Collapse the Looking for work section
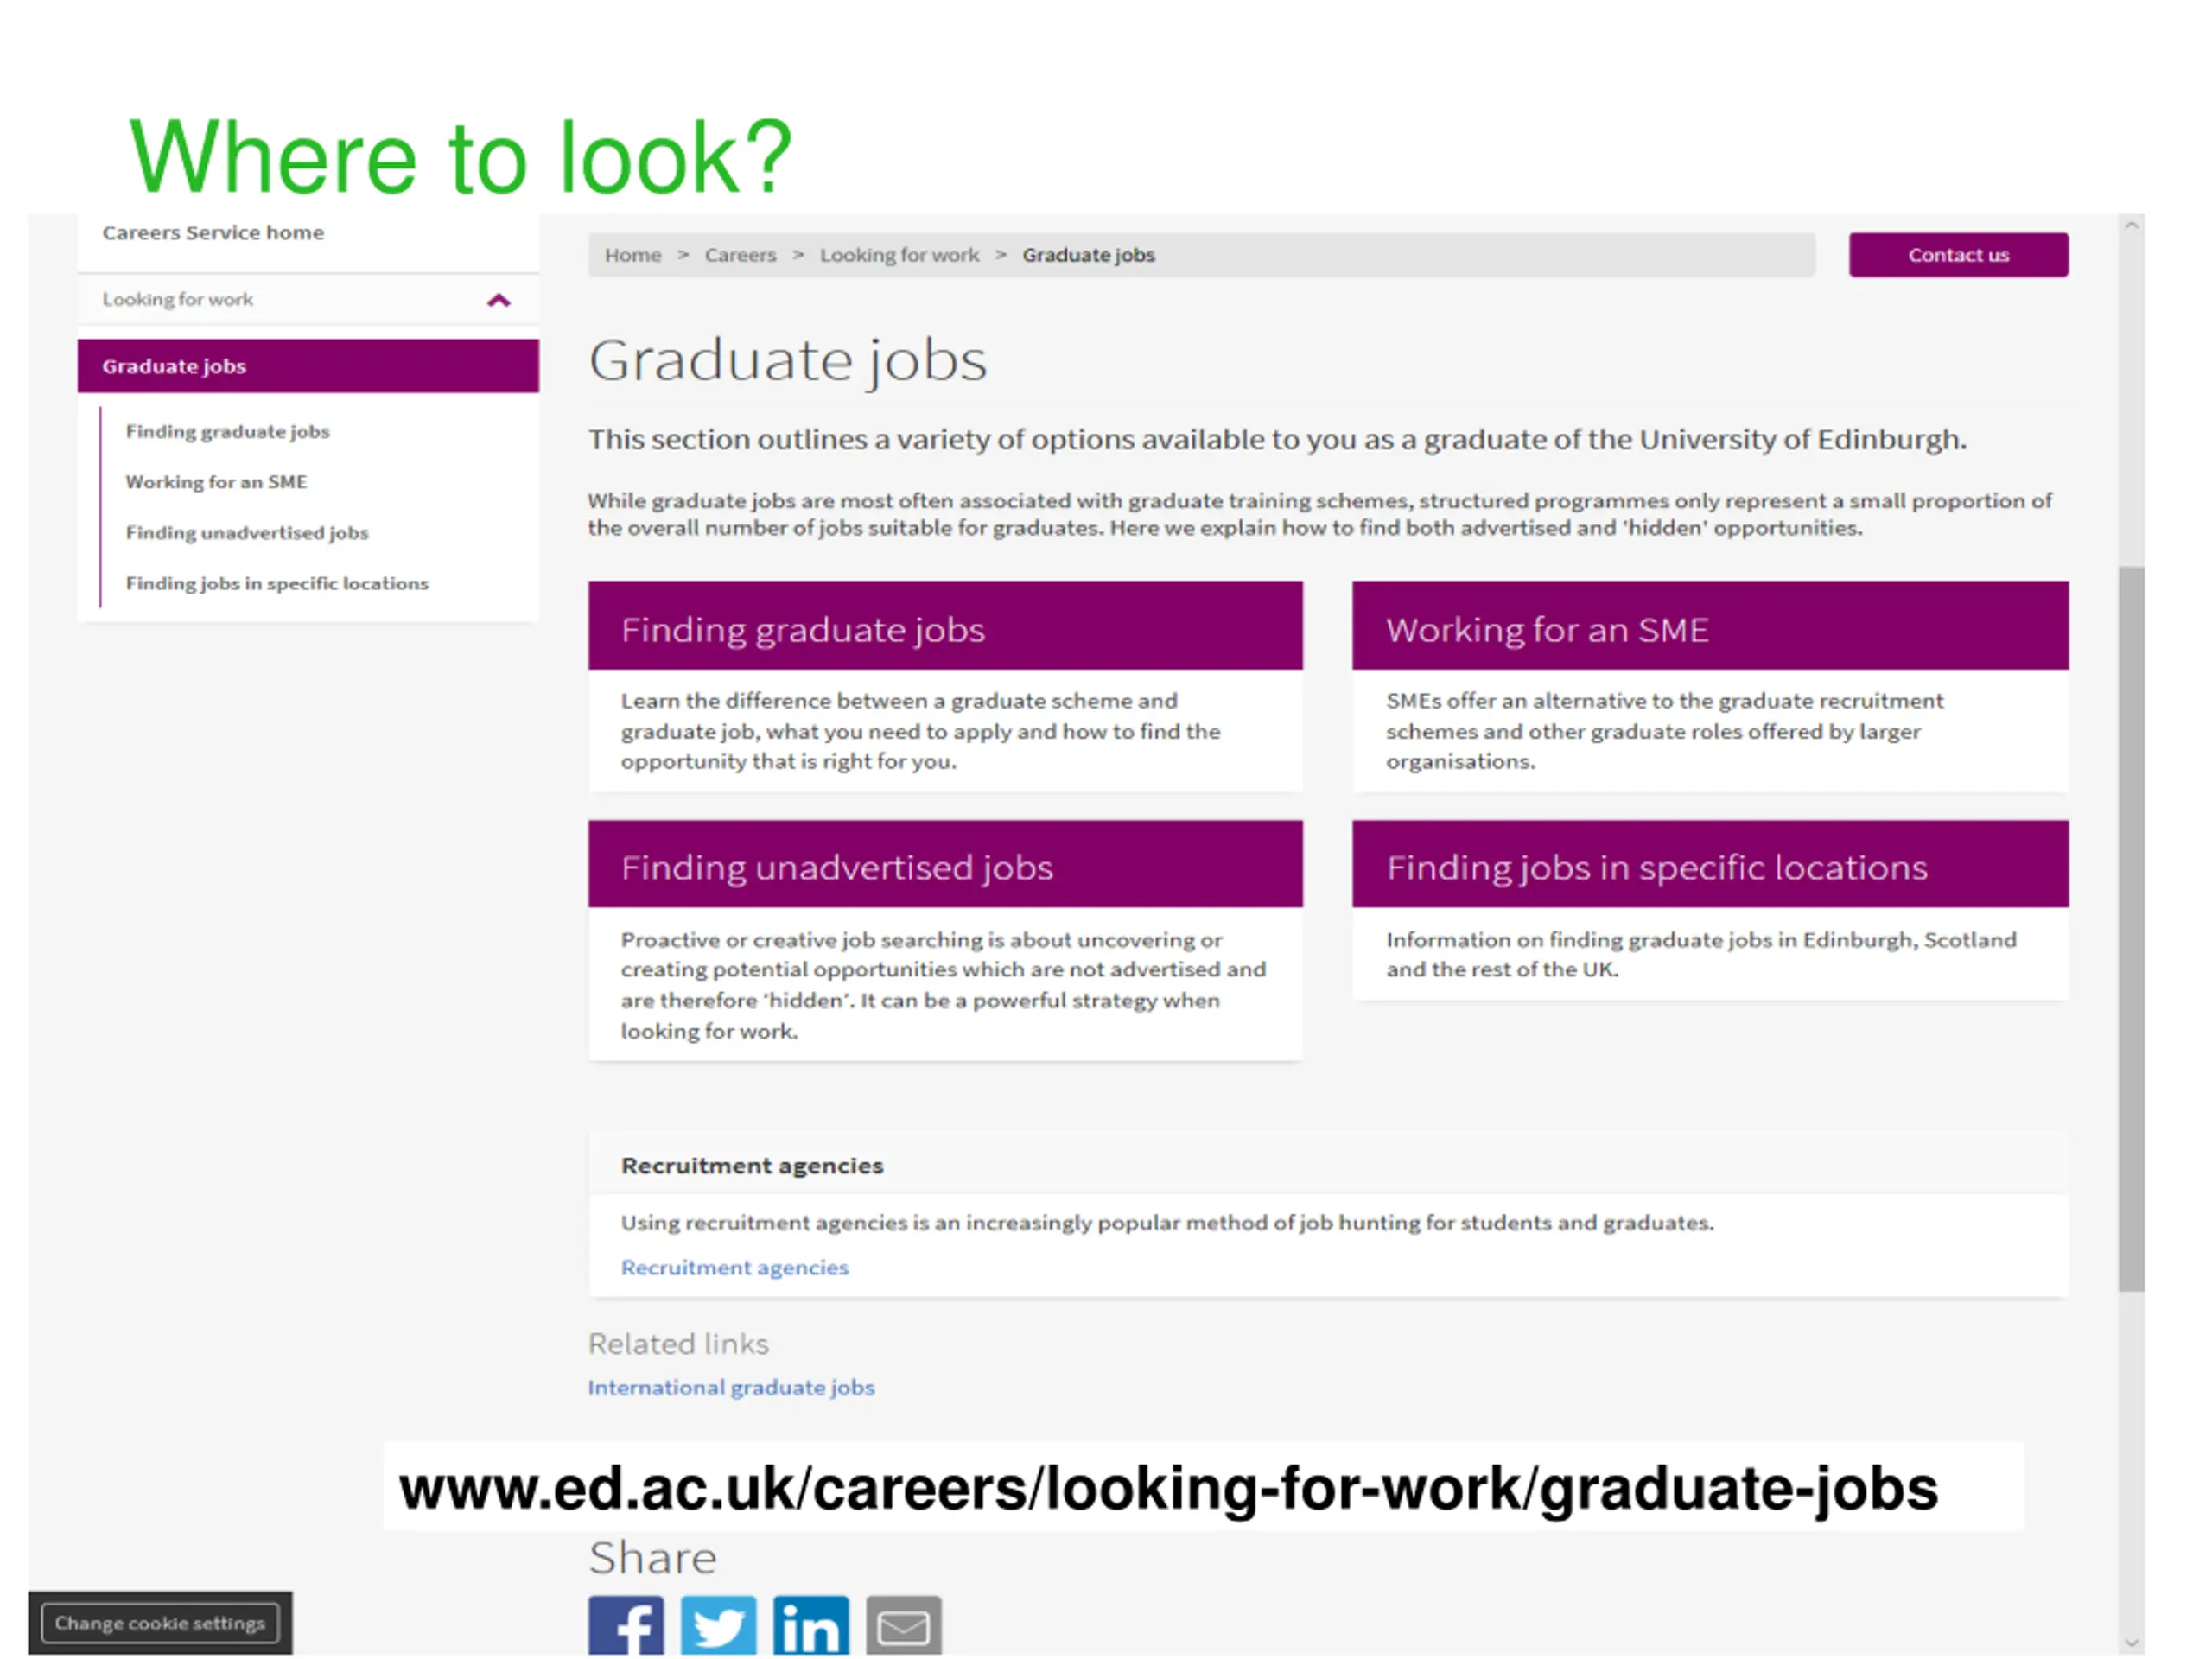Screen dimensions: 2212x1659 [x=499, y=300]
